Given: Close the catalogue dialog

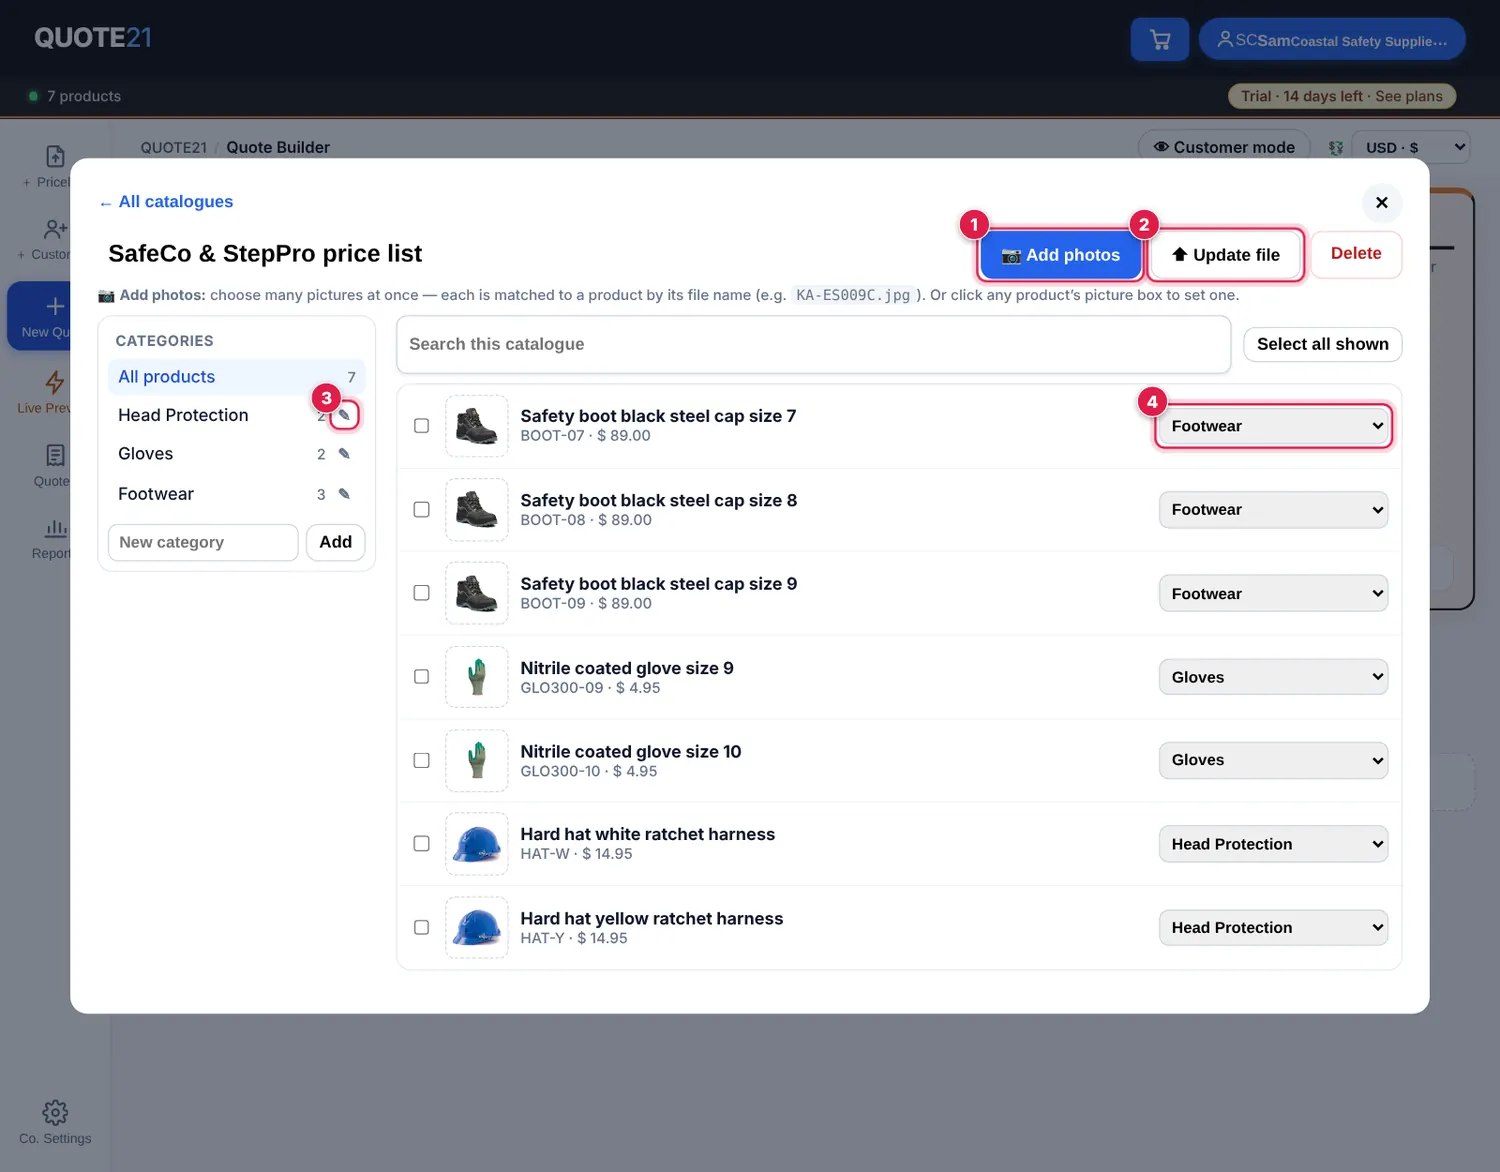Looking at the screenshot, I should pos(1382,202).
